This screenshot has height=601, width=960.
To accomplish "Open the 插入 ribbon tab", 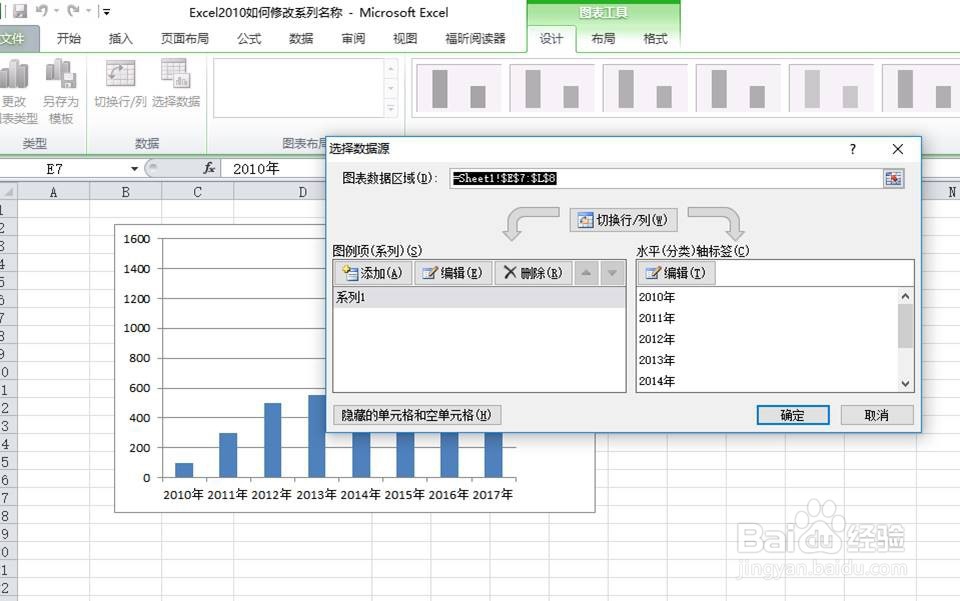I will [x=120, y=39].
